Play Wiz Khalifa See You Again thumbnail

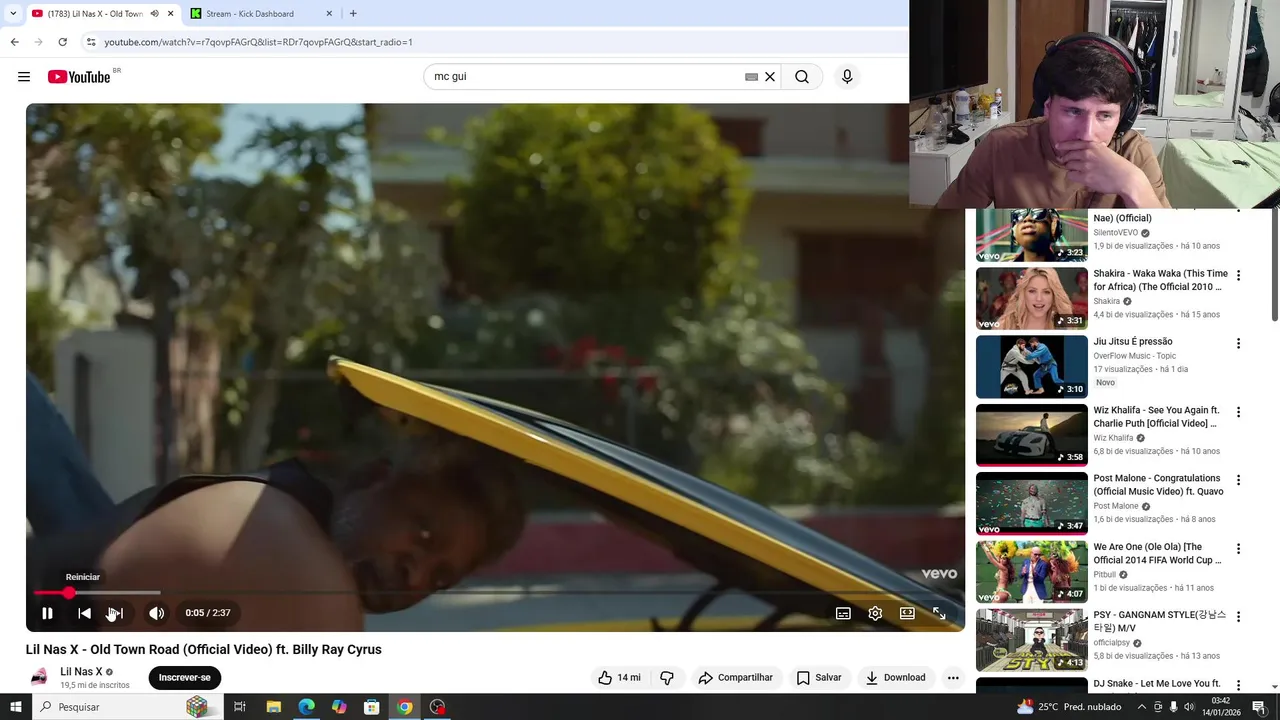pyautogui.click(x=1031, y=435)
